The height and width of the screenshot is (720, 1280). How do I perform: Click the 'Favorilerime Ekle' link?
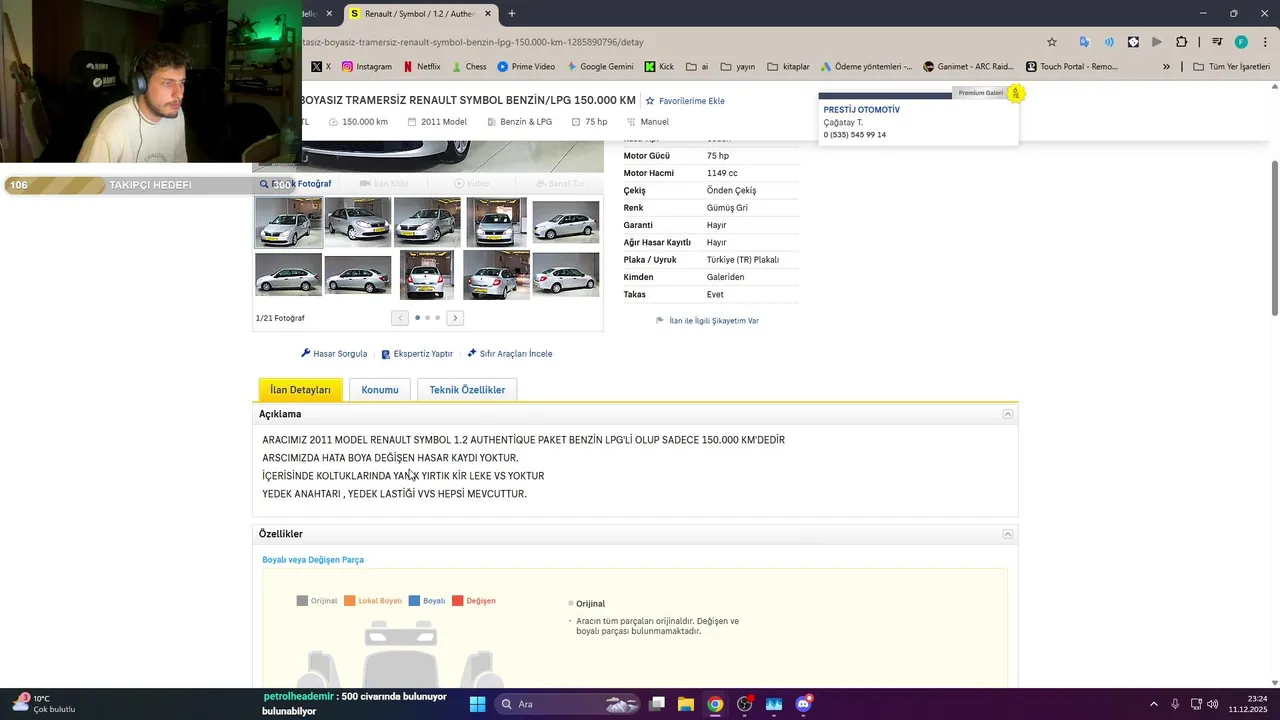coord(685,101)
